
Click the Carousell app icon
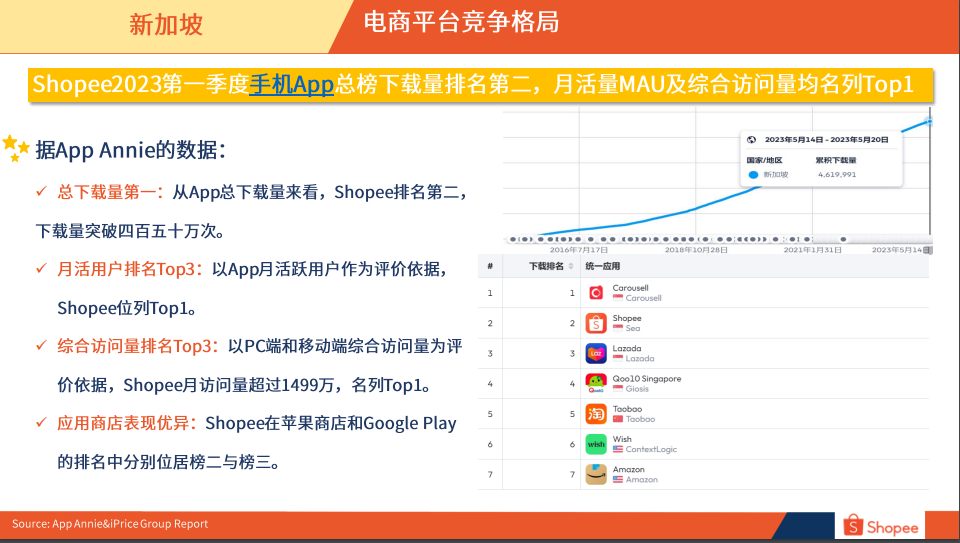tap(596, 293)
